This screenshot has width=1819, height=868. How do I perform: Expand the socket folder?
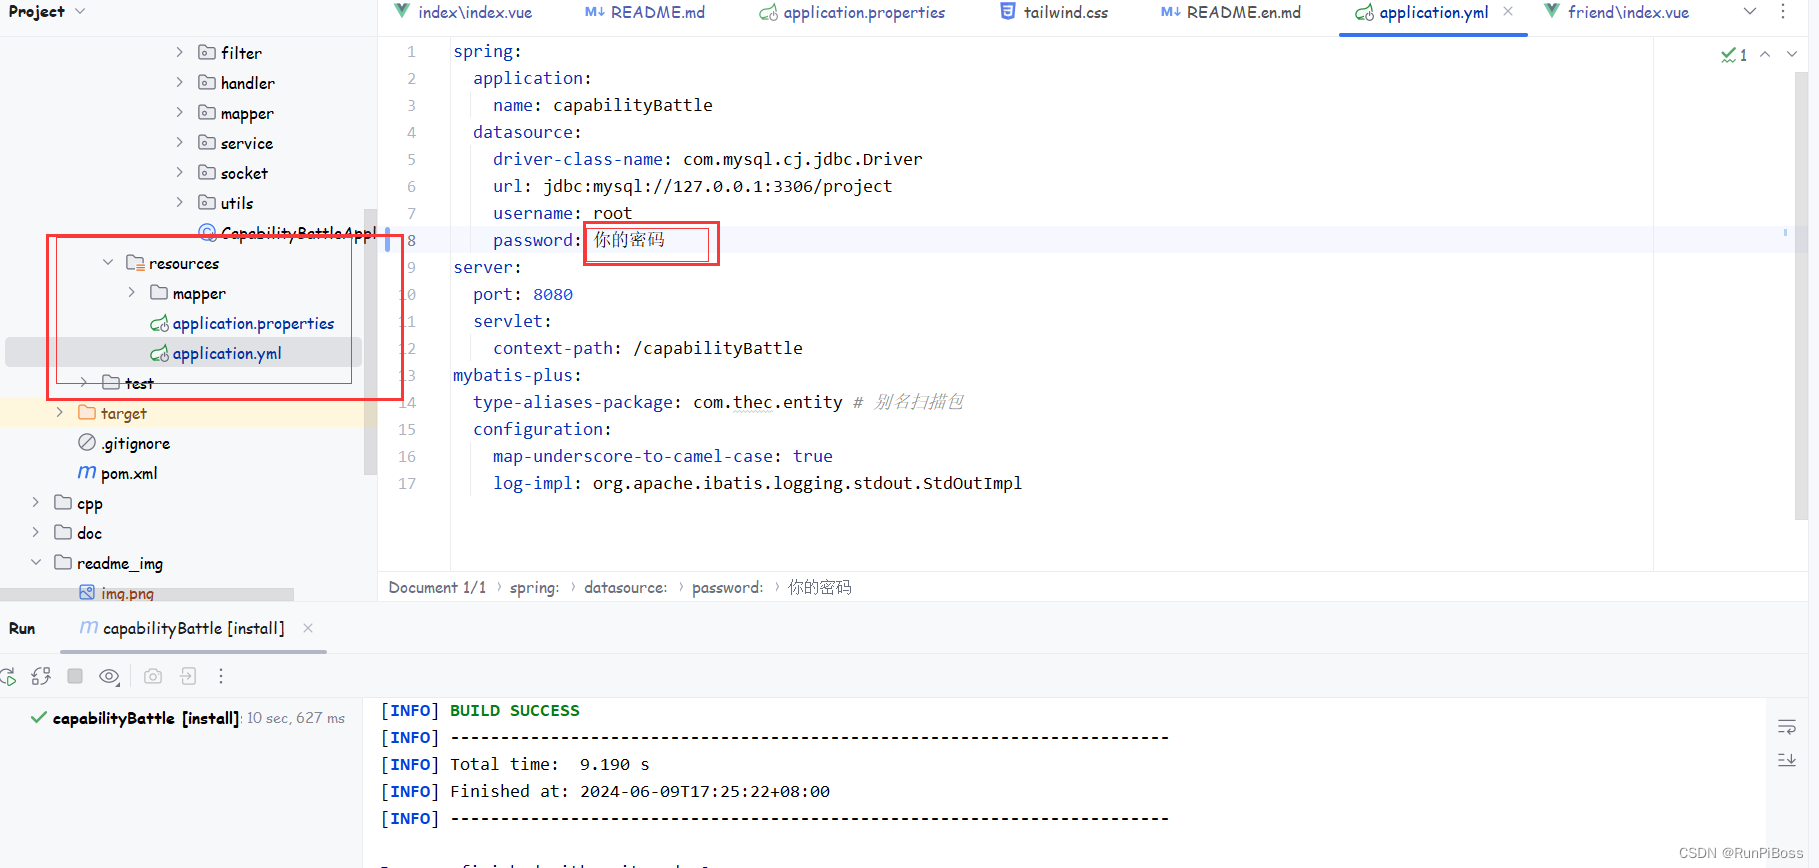point(180,172)
